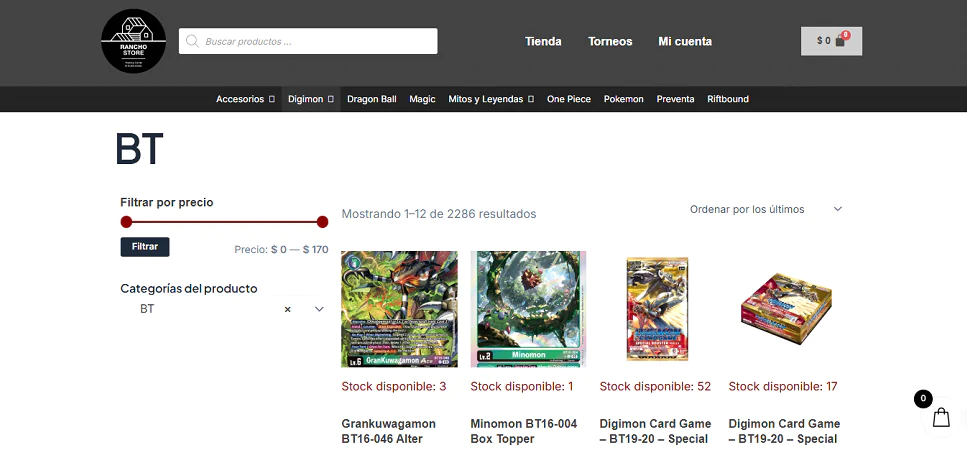Click the minimum price slider handle

[126, 222]
